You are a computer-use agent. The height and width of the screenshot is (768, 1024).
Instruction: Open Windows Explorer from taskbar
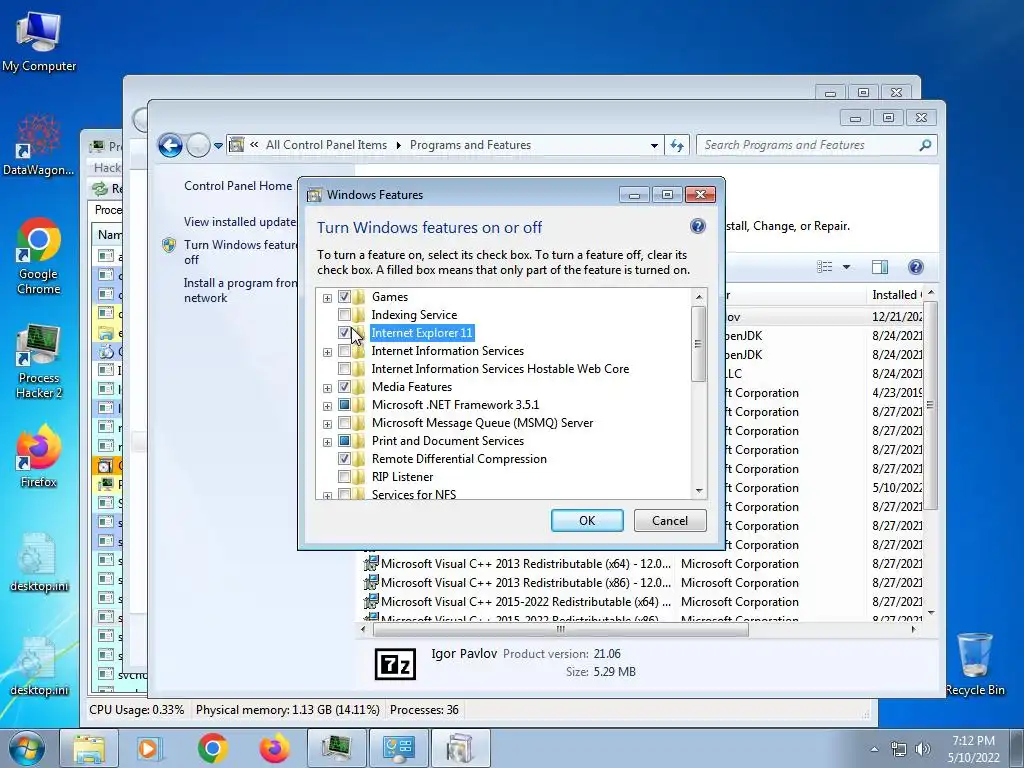tap(89, 748)
